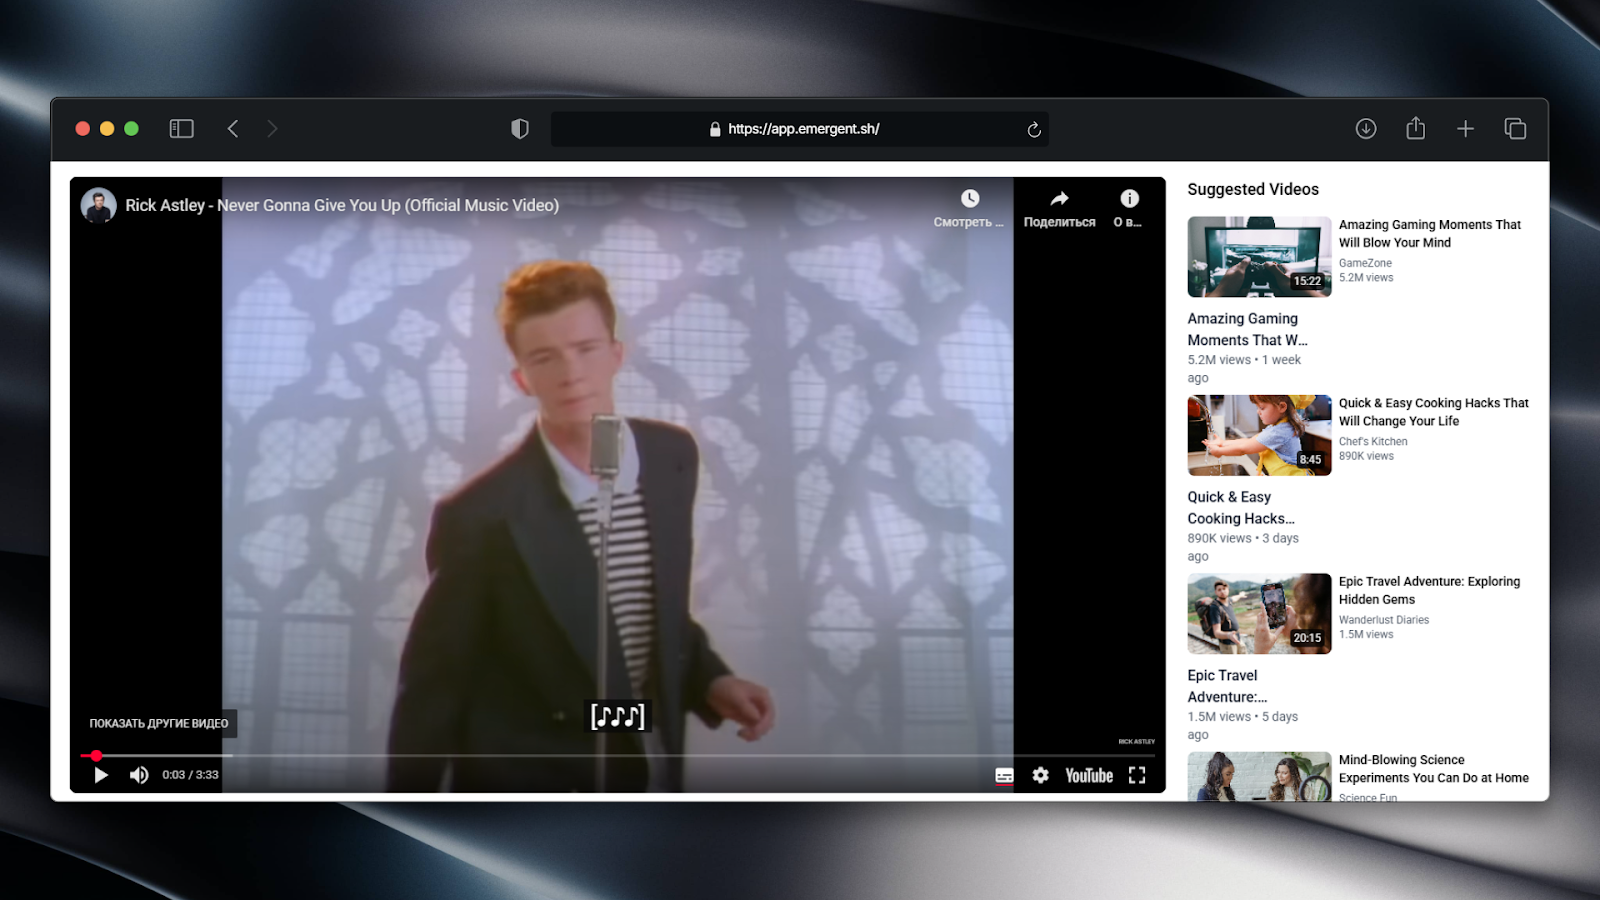Click the 0:03 / 3:33 time display
Image resolution: width=1600 pixels, height=900 pixels.
coord(190,775)
